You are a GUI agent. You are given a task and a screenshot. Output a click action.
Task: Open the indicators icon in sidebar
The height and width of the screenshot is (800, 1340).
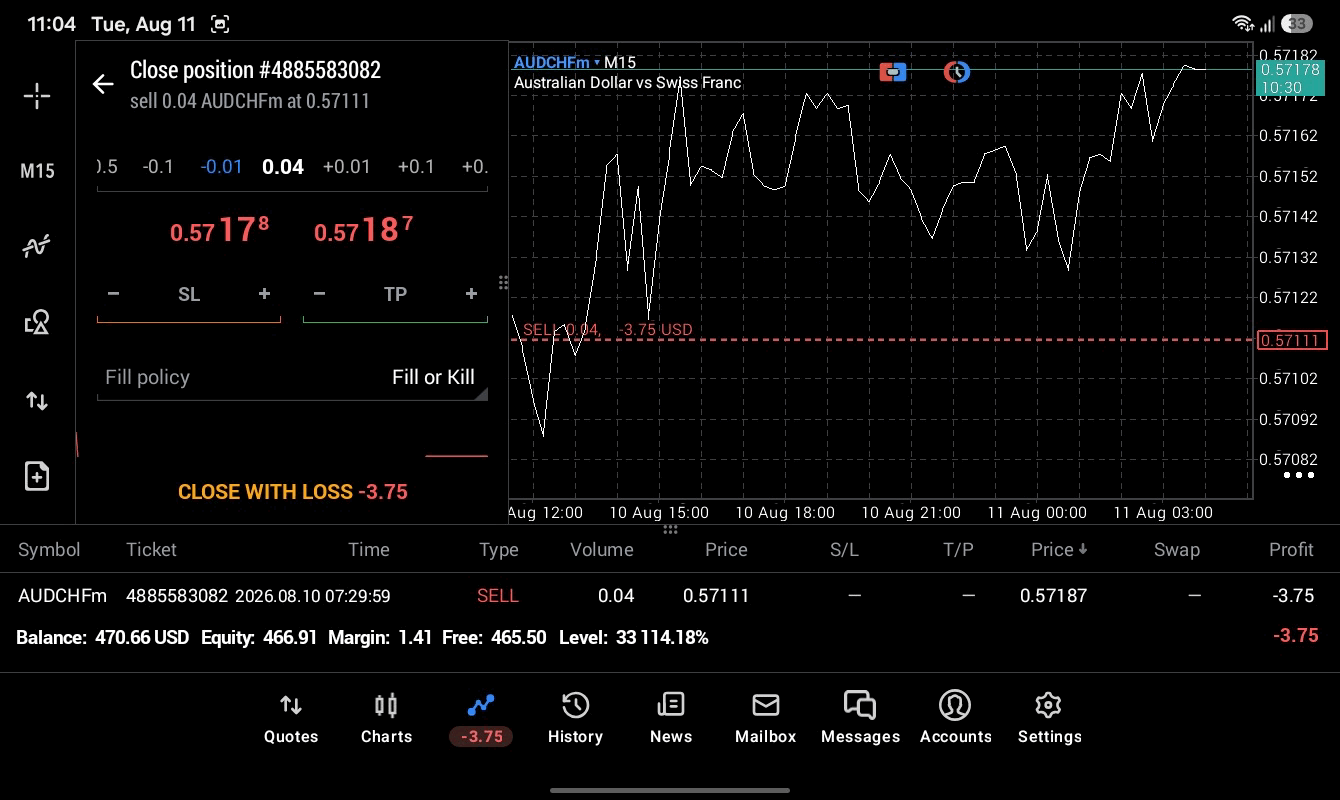click(37, 246)
